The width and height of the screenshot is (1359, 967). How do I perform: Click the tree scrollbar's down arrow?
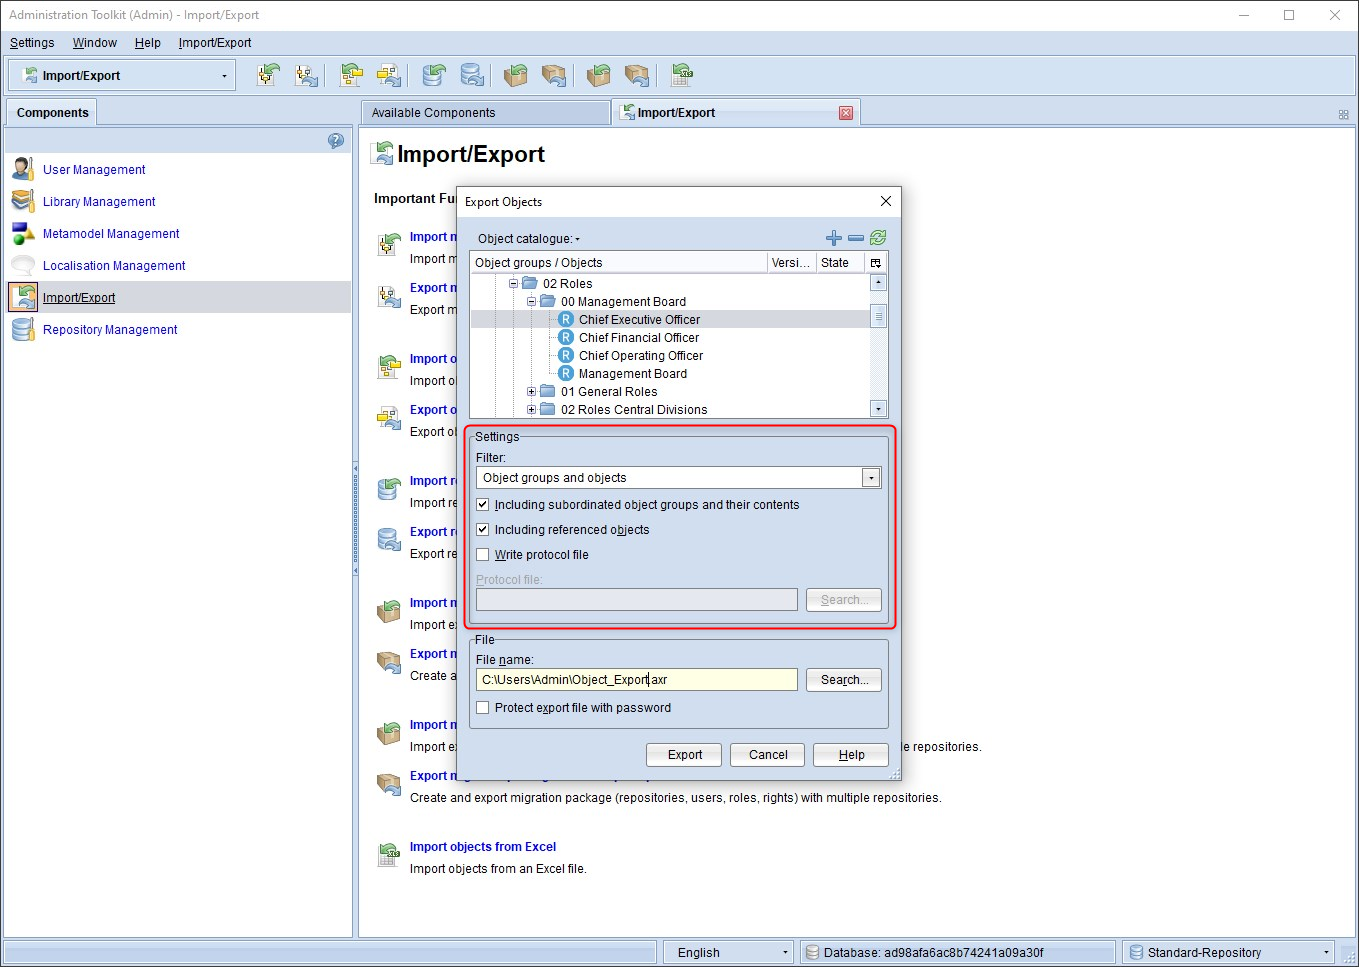click(x=878, y=408)
